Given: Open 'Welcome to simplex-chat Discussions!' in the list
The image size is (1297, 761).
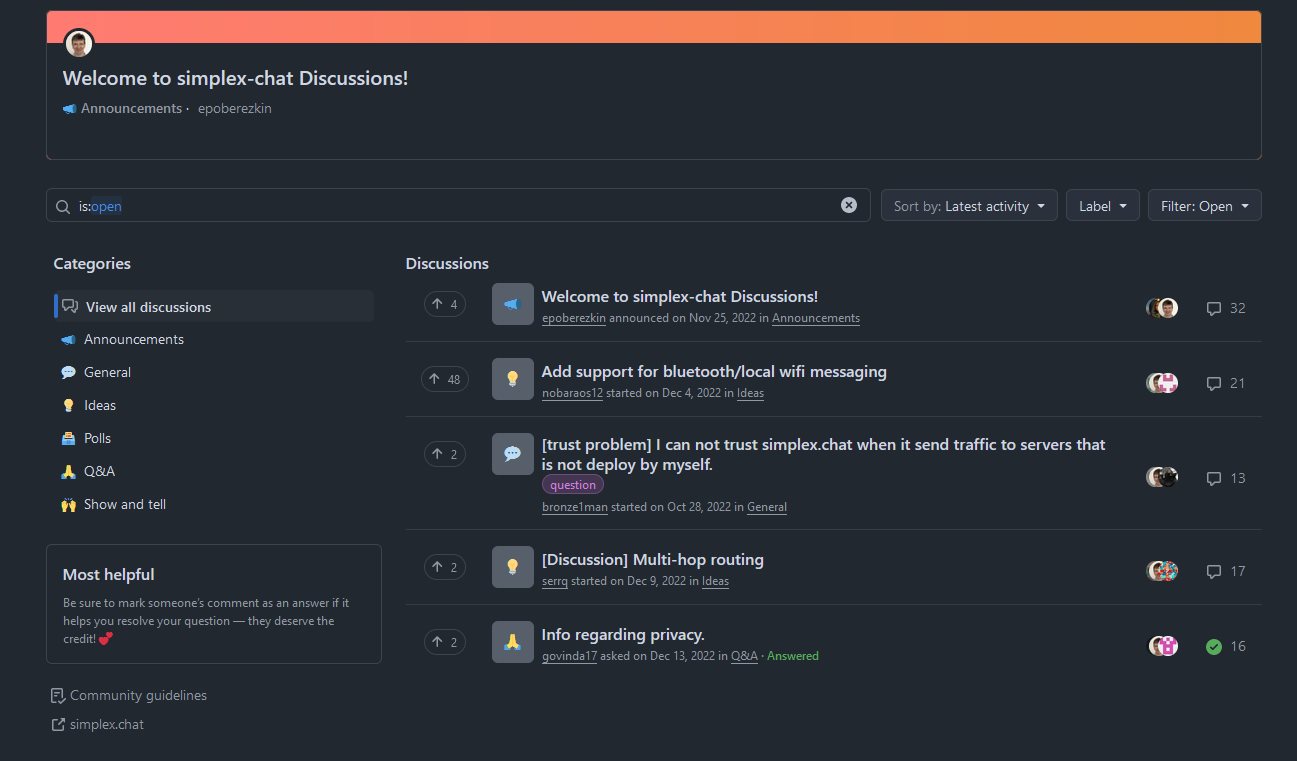Looking at the screenshot, I should (x=680, y=296).
